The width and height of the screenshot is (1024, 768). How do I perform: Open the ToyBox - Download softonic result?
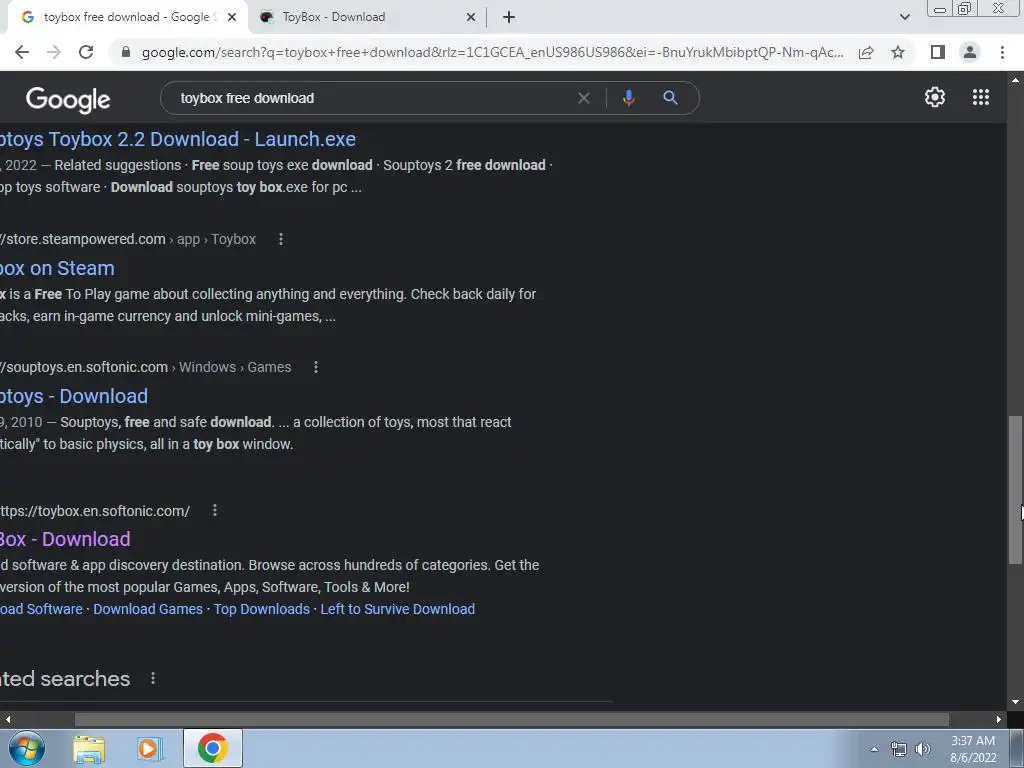[65, 539]
